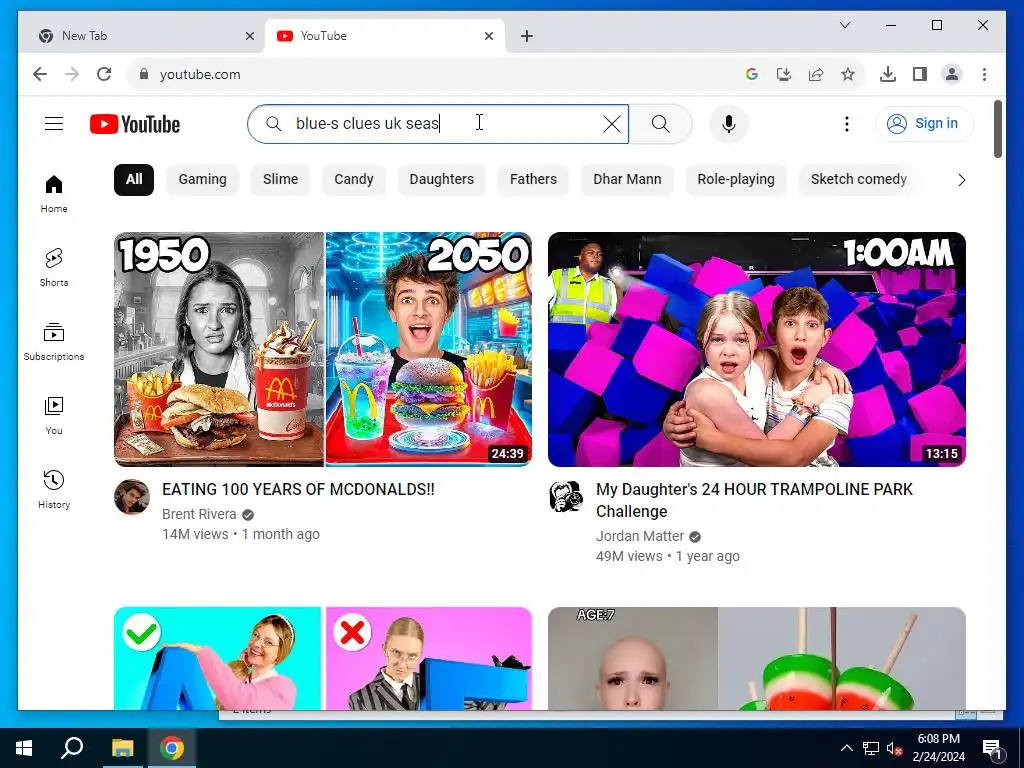Open EATING 100 YEARS OF MCDONALDS title
Screen dimensions: 1024x768
pos(298,490)
